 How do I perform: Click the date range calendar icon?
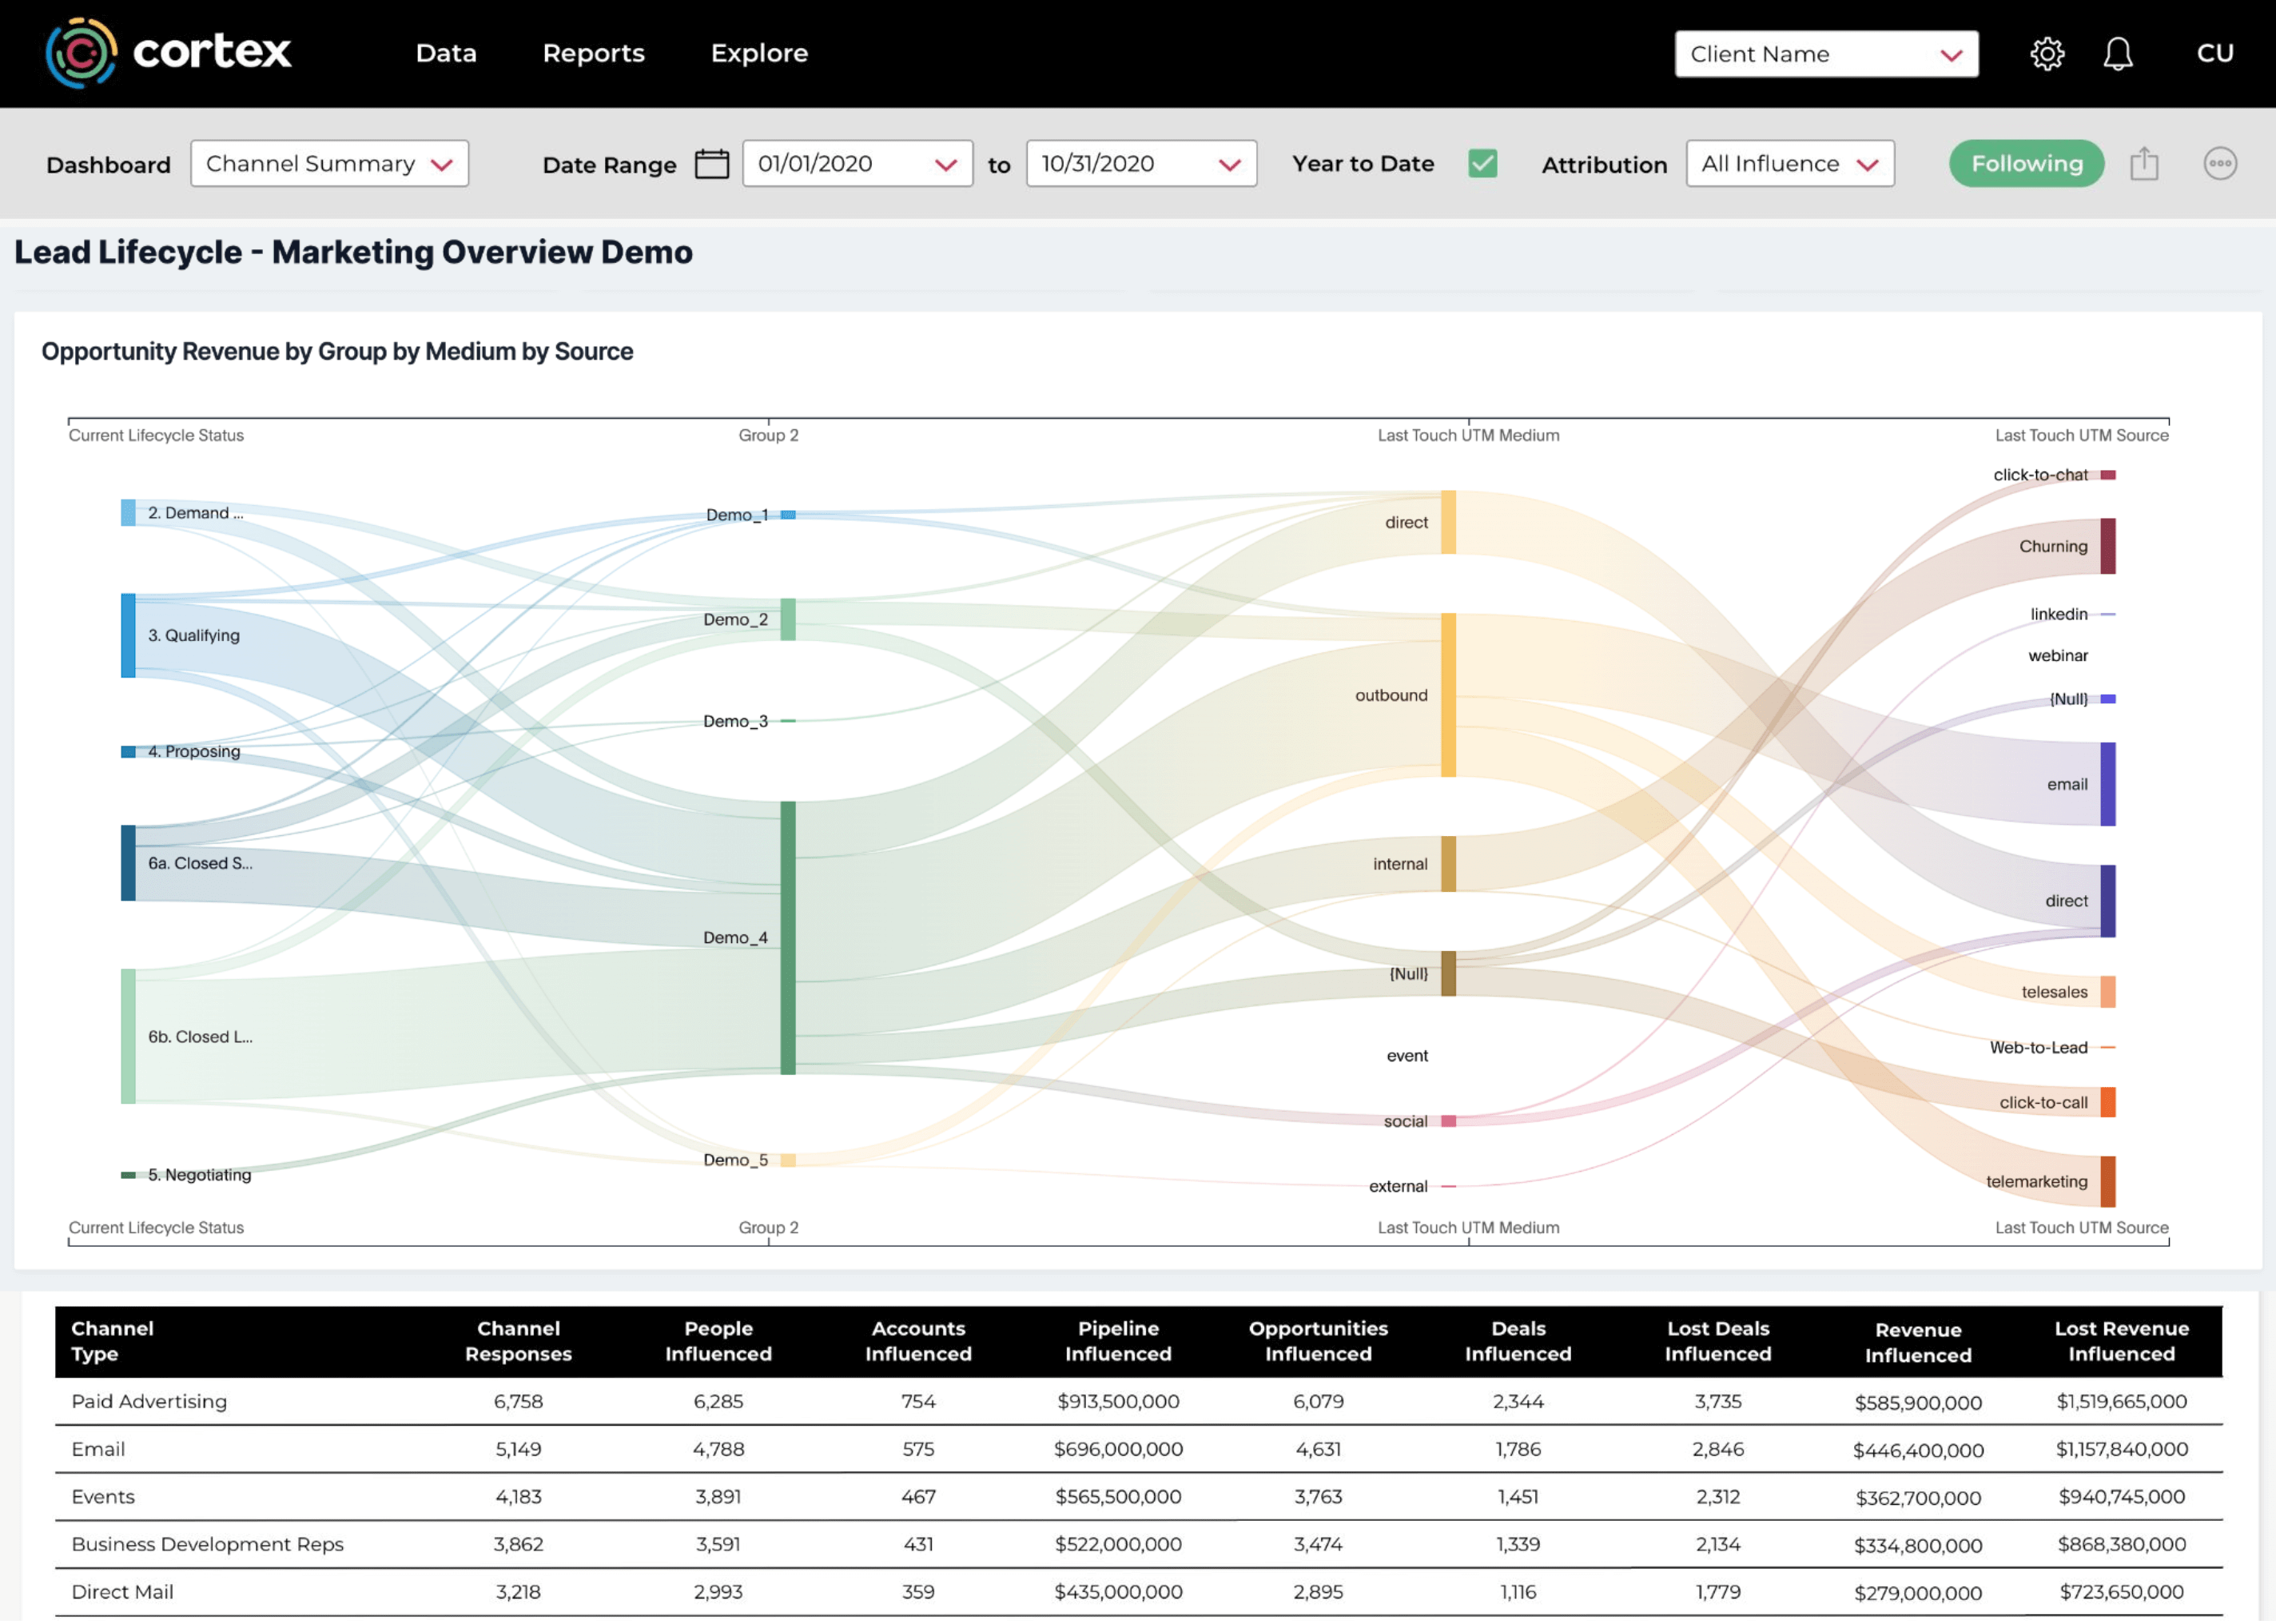[711, 164]
